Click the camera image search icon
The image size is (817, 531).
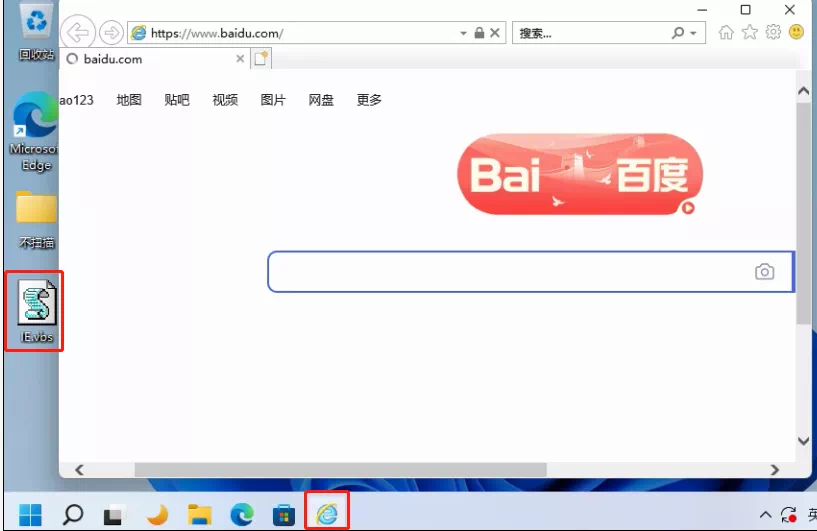pos(764,271)
